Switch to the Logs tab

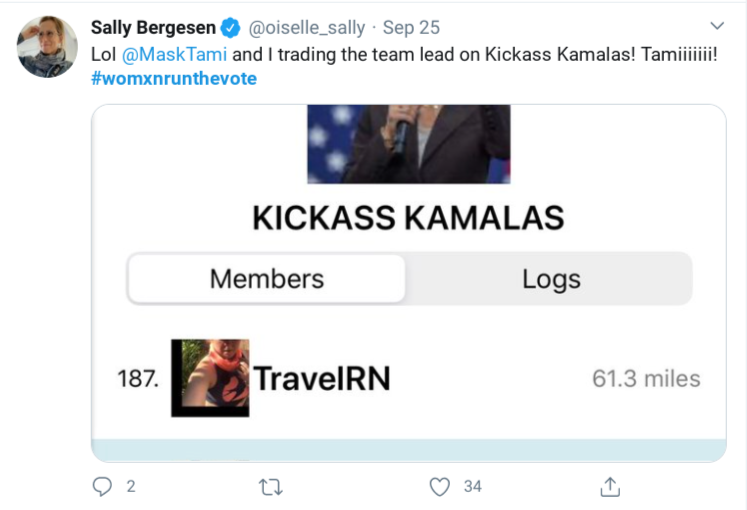pos(551,279)
